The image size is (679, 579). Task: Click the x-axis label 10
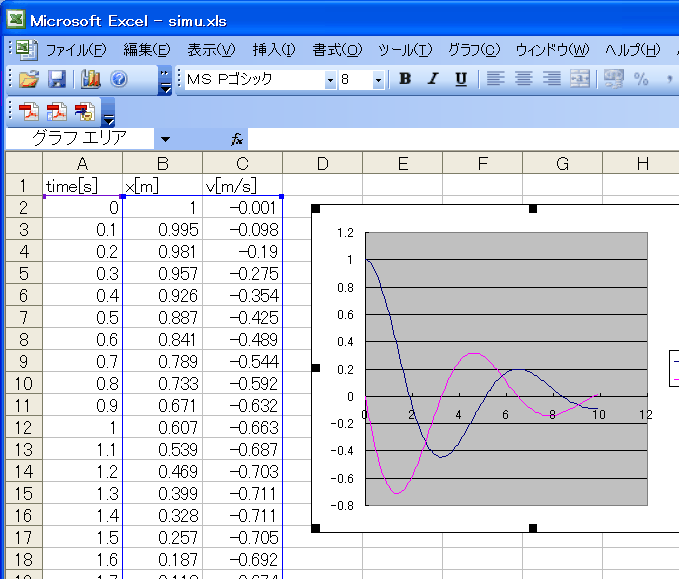pos(599,415)
